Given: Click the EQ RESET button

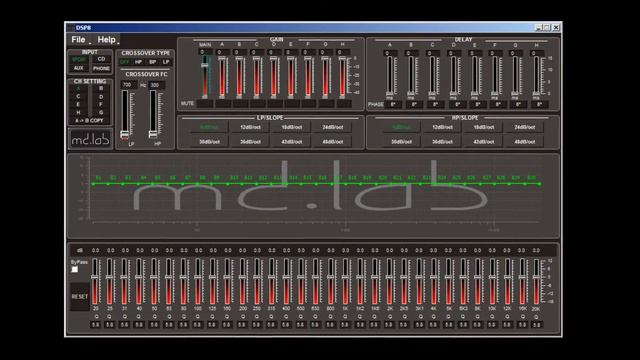Looking at the screenshot, I should tap(80, 296).
